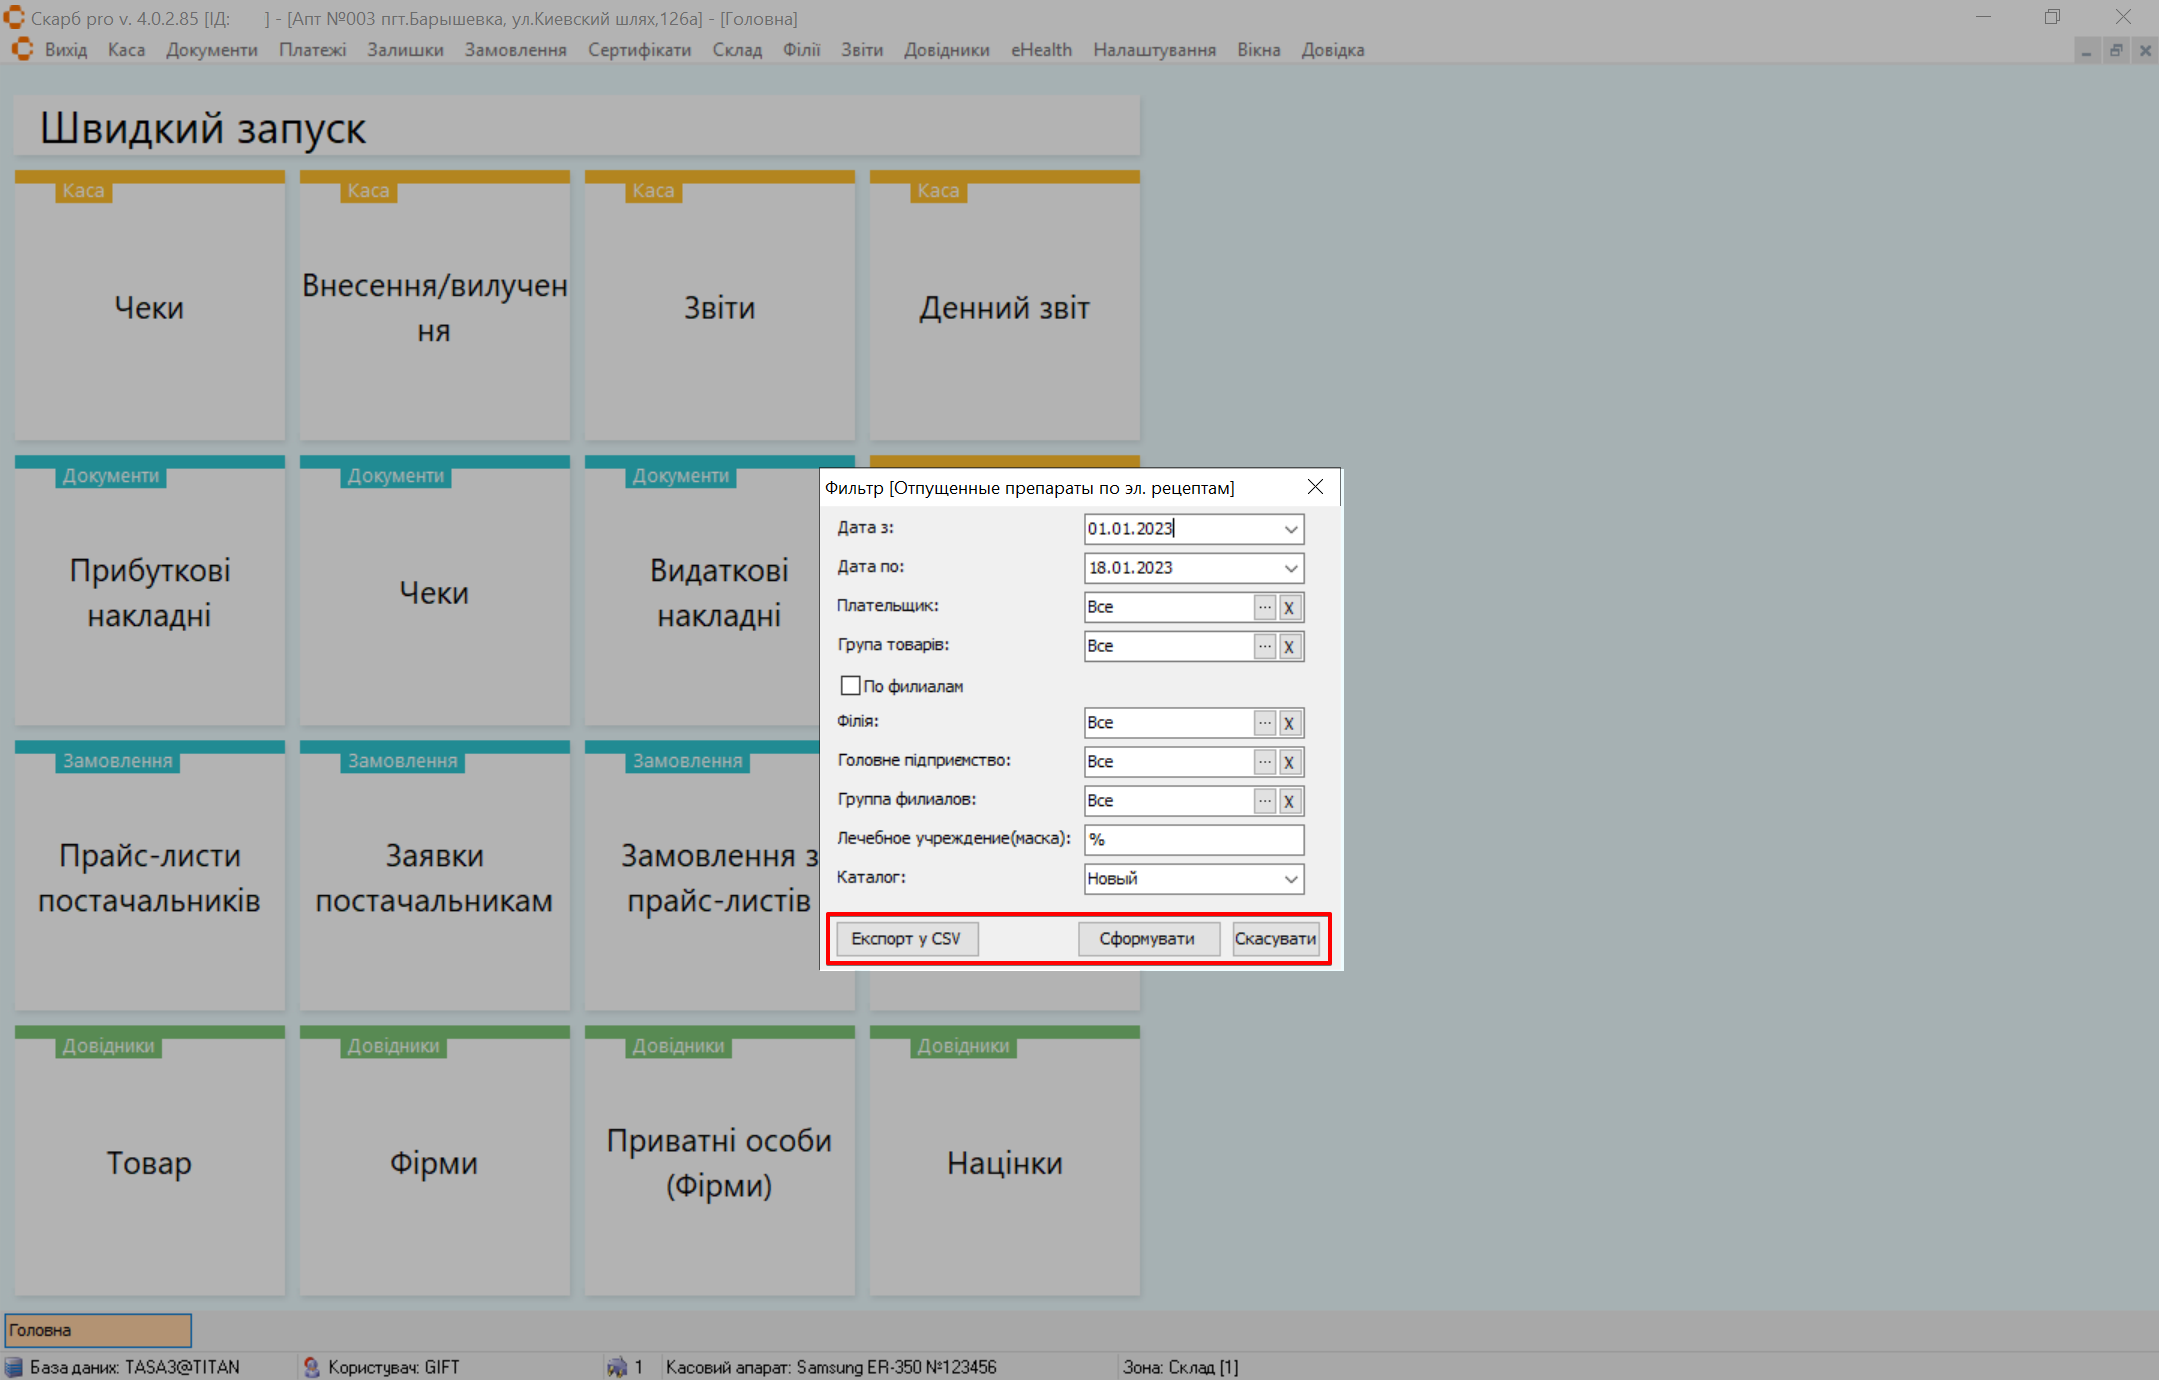Clear the Група товарів field
Screen dimensions: 2159x1380
(1289, 646)
